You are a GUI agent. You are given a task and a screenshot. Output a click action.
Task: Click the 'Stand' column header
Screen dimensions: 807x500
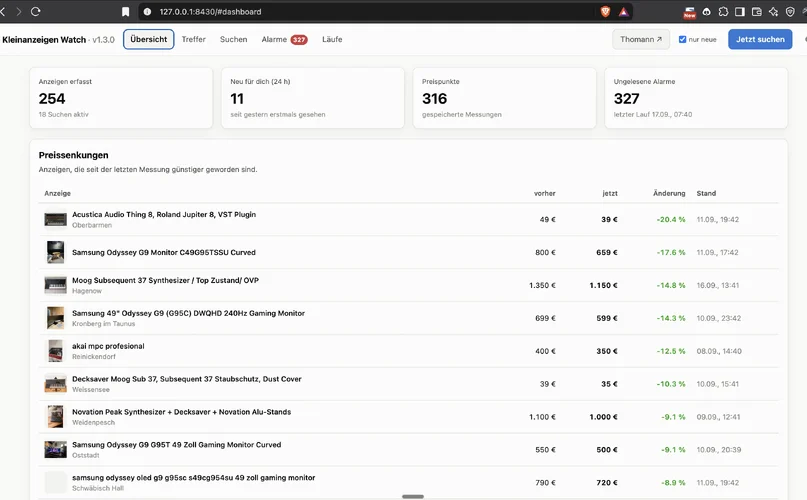(x=706, y=193)
